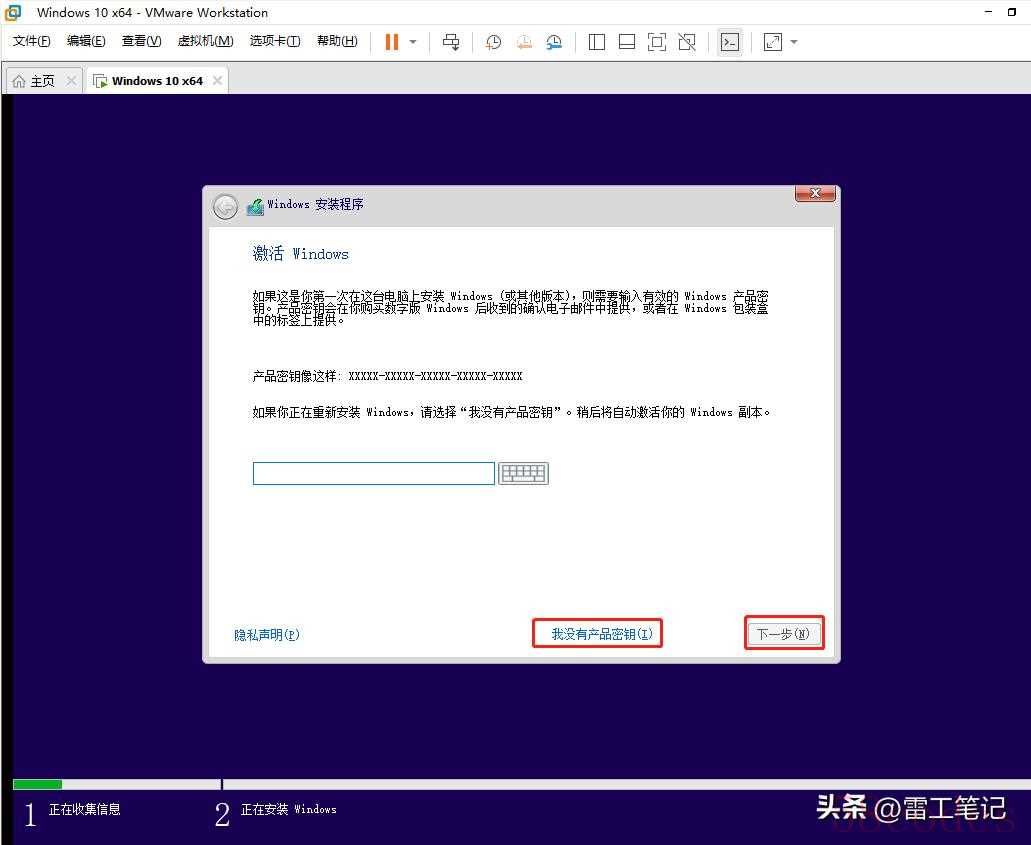Open the dropdown arrow beside the pause icon

click(413, 42)
